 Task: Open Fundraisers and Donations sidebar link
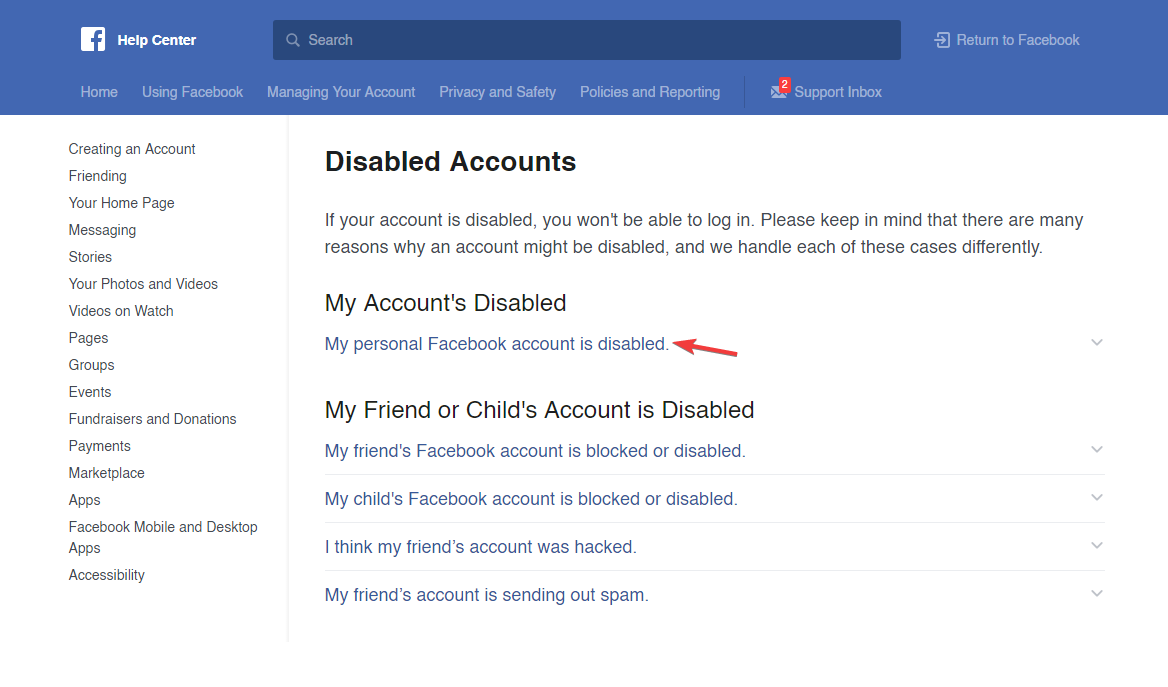click(x=152, y=419)
